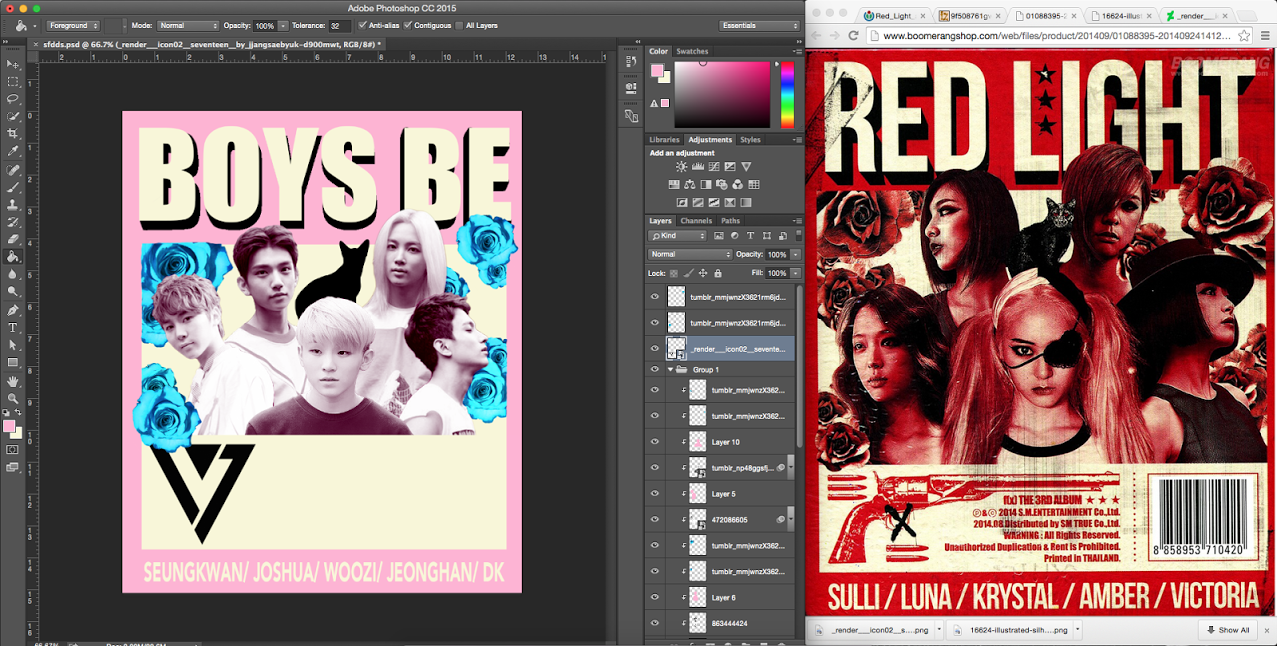Collapse the Group 1 folder
The width and height of the screenshot is (1277, 646).
(x=670, y=370)
